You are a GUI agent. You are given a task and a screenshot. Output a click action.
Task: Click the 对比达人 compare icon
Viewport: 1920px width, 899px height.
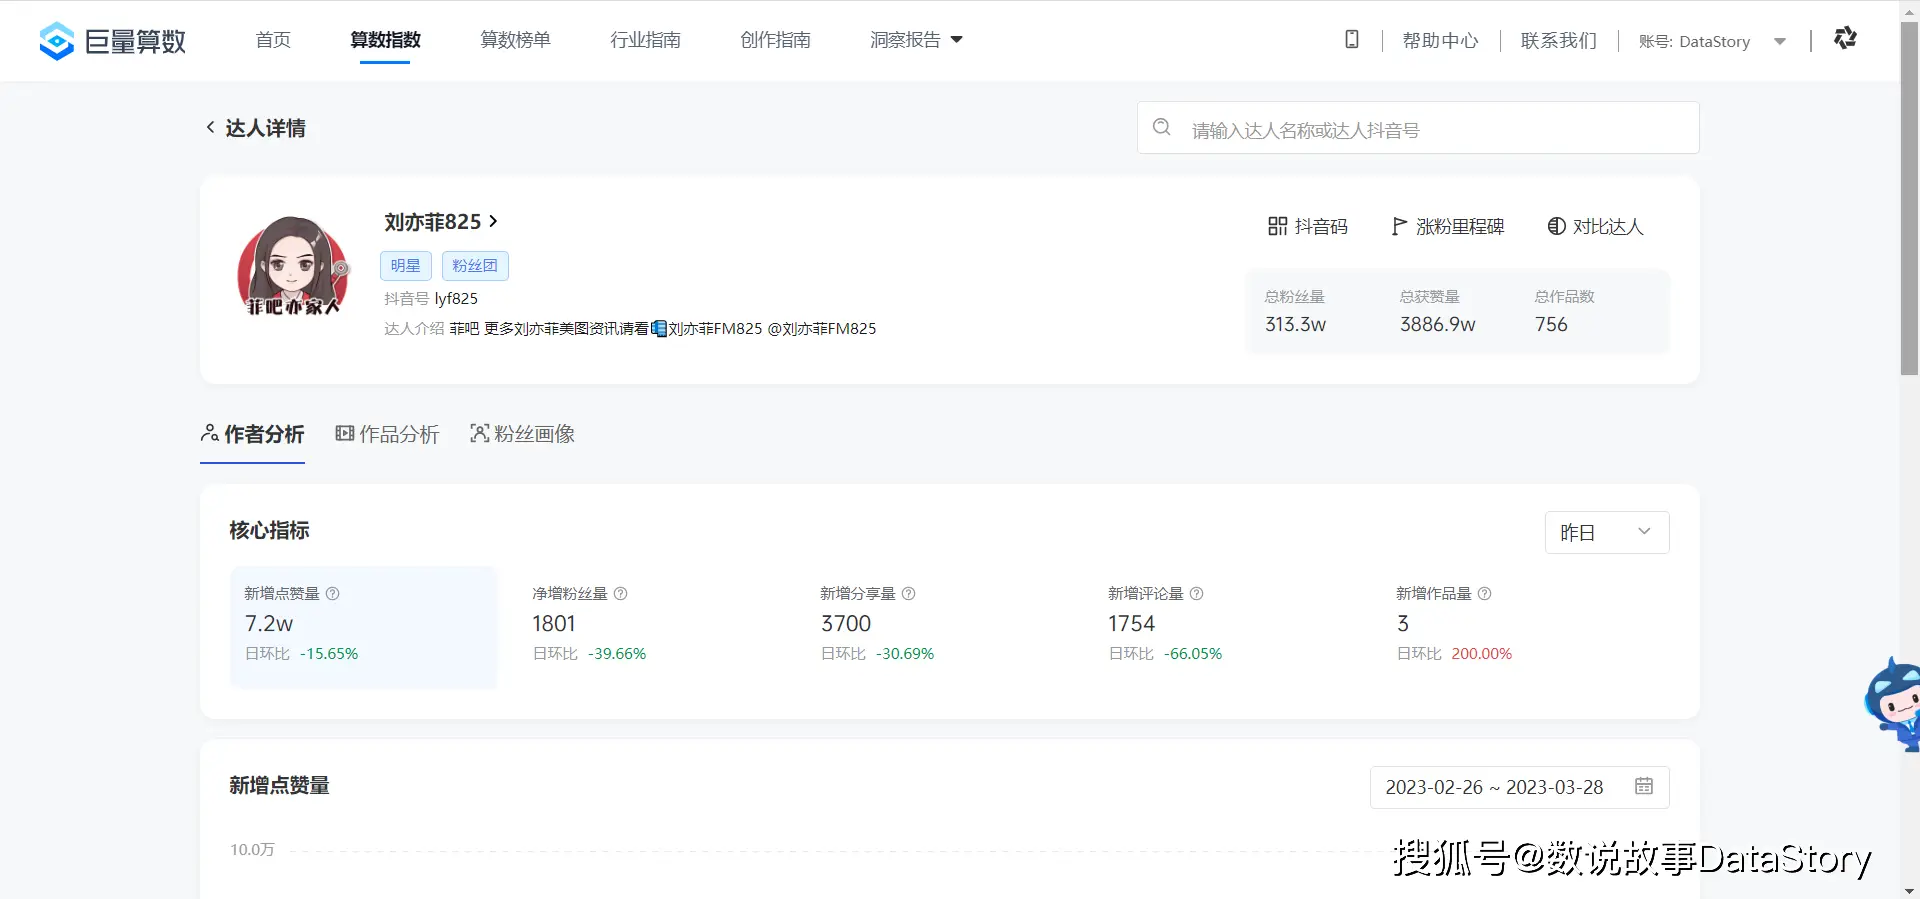coord(1556,226)
